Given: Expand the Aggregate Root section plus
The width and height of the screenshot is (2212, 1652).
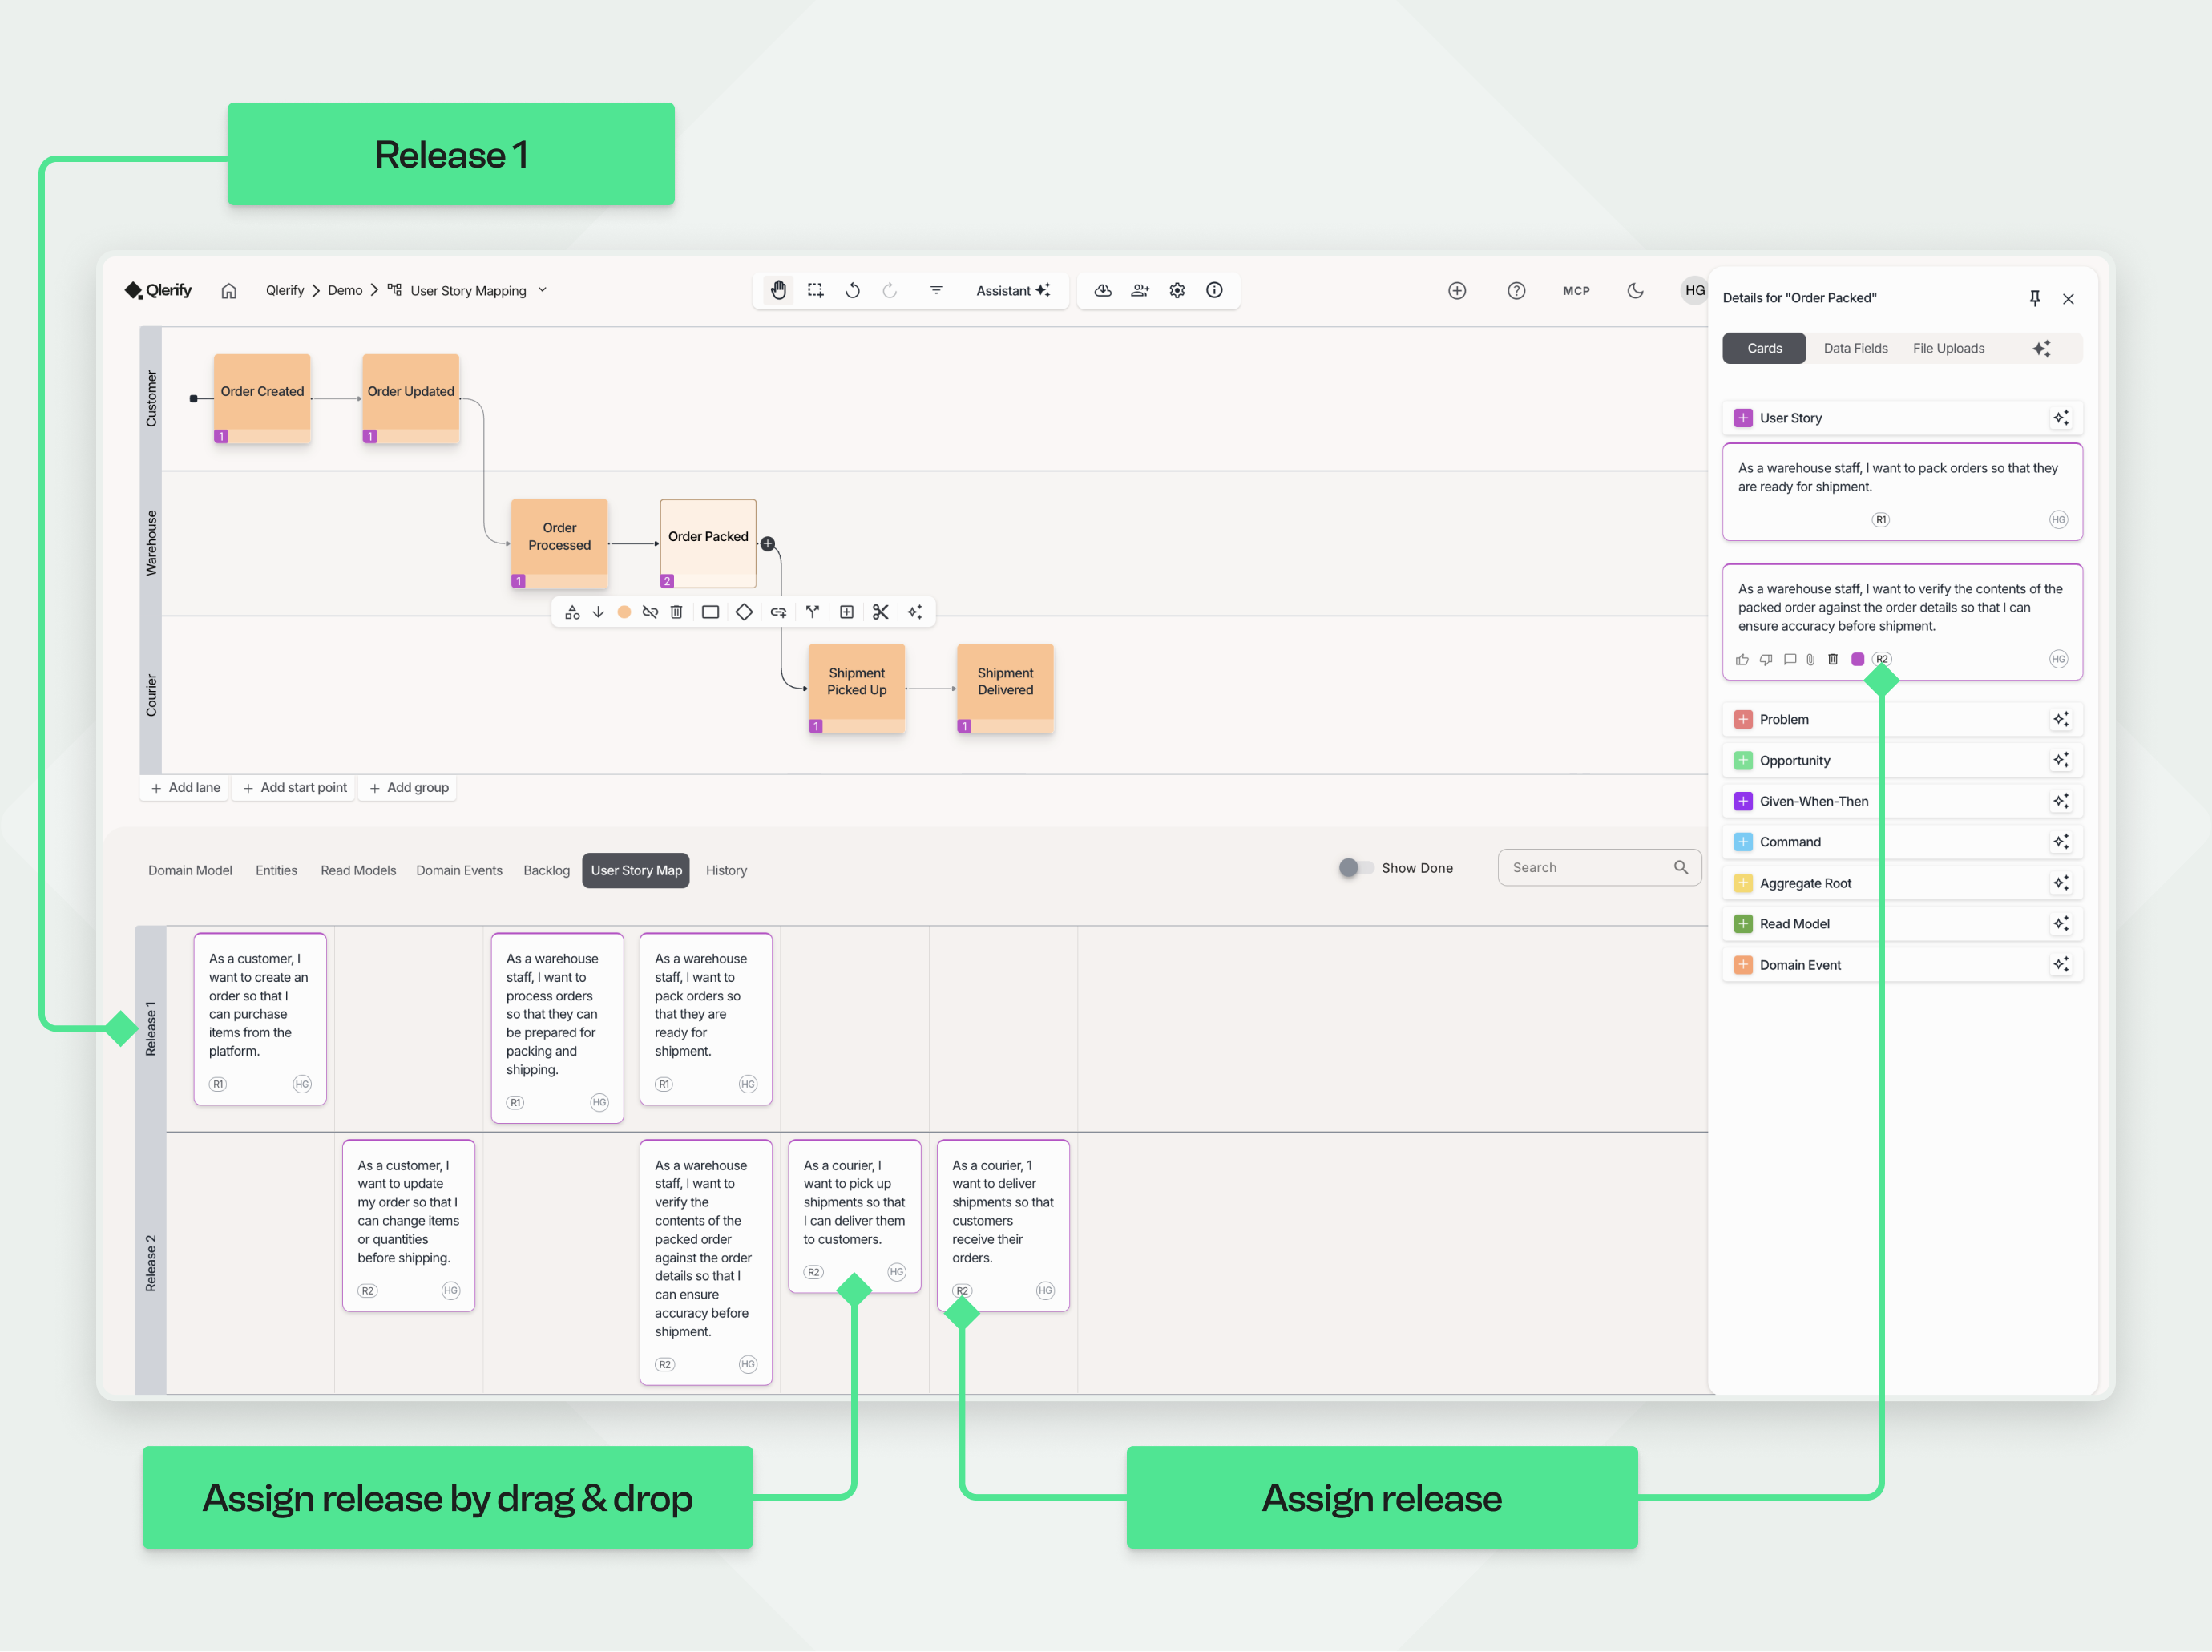Looking at the screenshot, I should pyautogui.click(x=1743, y=883).
